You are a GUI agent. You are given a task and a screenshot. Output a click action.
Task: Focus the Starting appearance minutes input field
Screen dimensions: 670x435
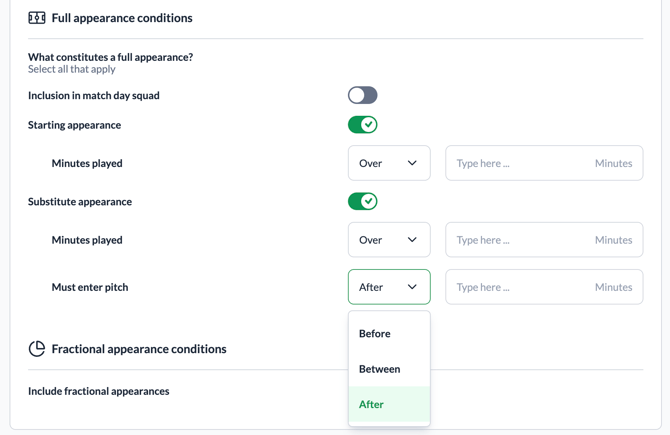[x=520, y=163]
